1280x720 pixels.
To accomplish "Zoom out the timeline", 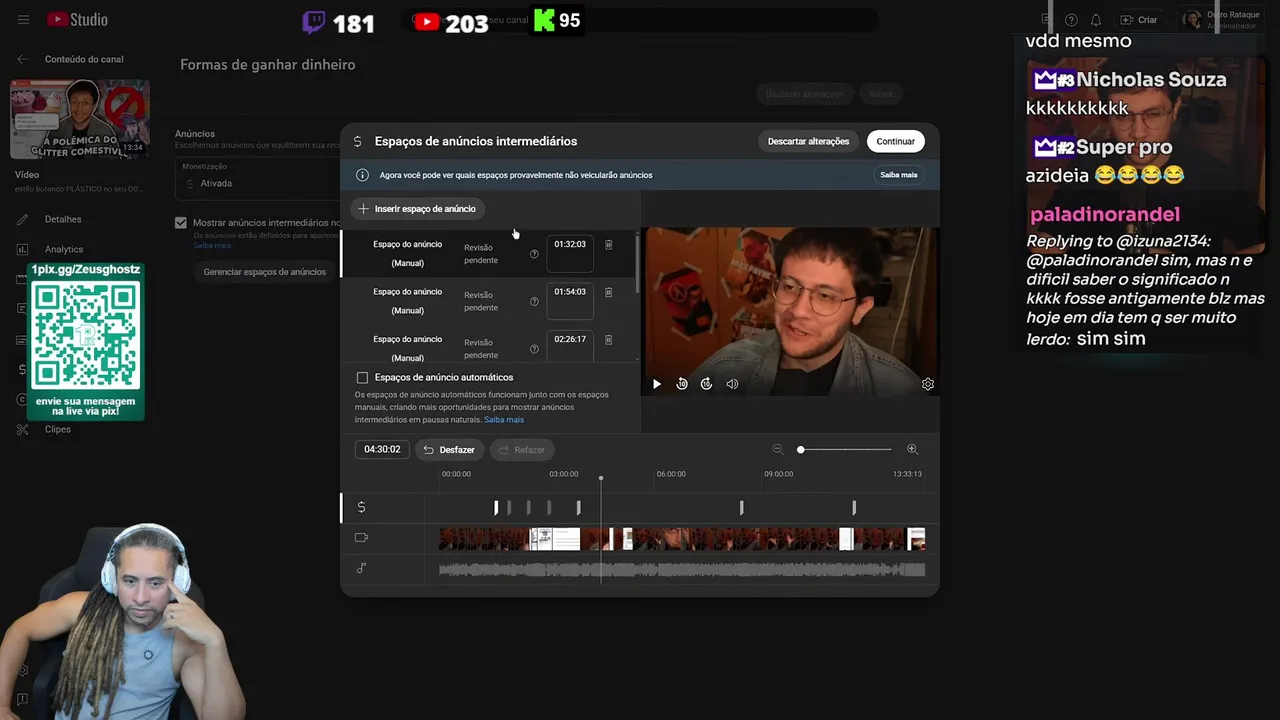I will click(x=778, y=450).
